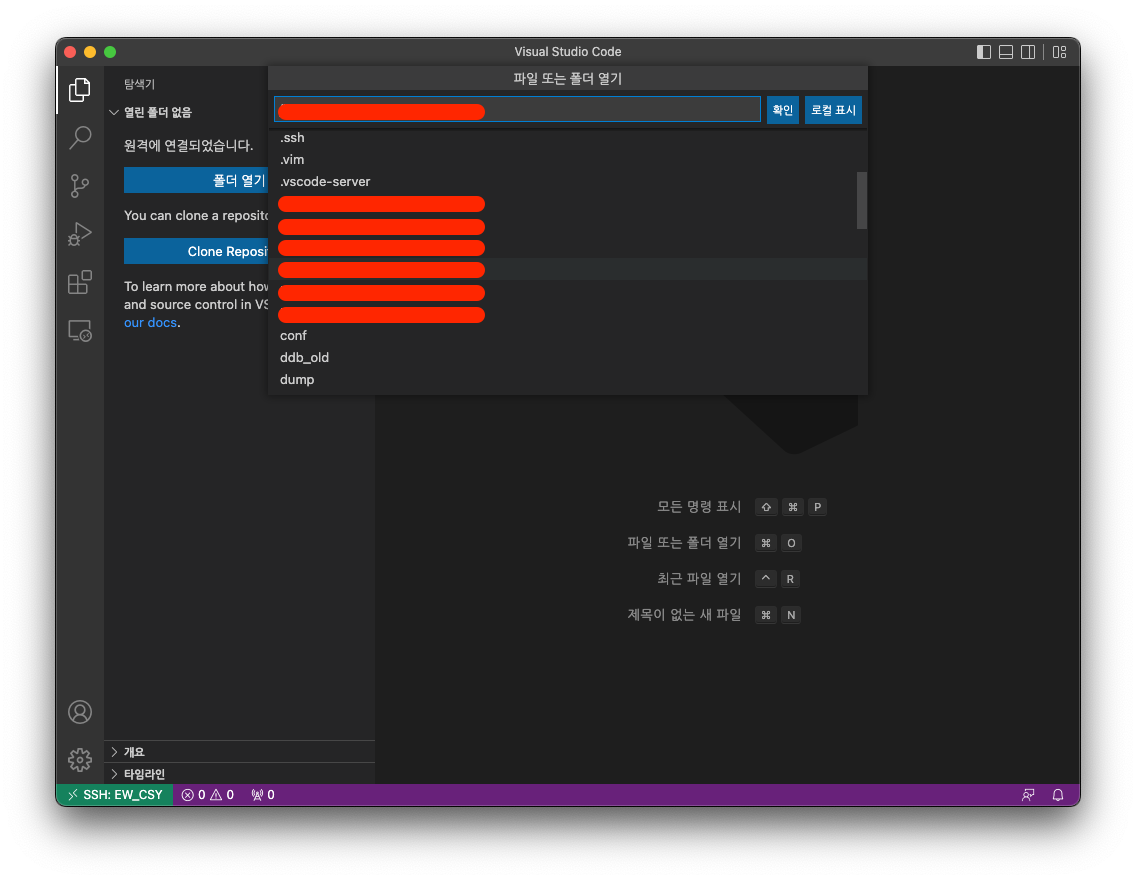Open errors and warnings count in status bar
The image size is (1136, 880).
point(207,795)
